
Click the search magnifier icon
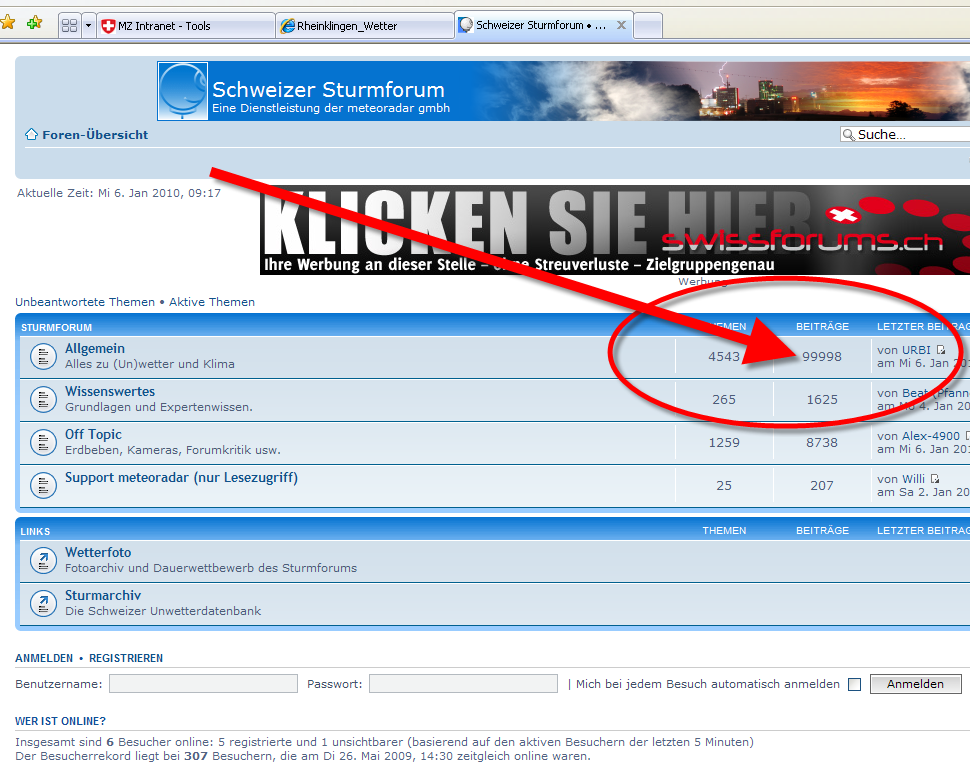(x=849, y=134)
